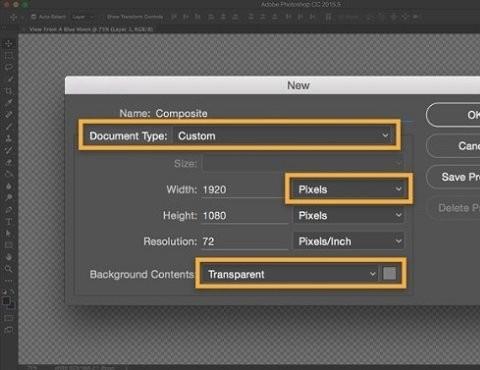The height and width of the screenshot is (370, 480).
Task: Toggle the Auto-Select checkbox
Action: 33,17
